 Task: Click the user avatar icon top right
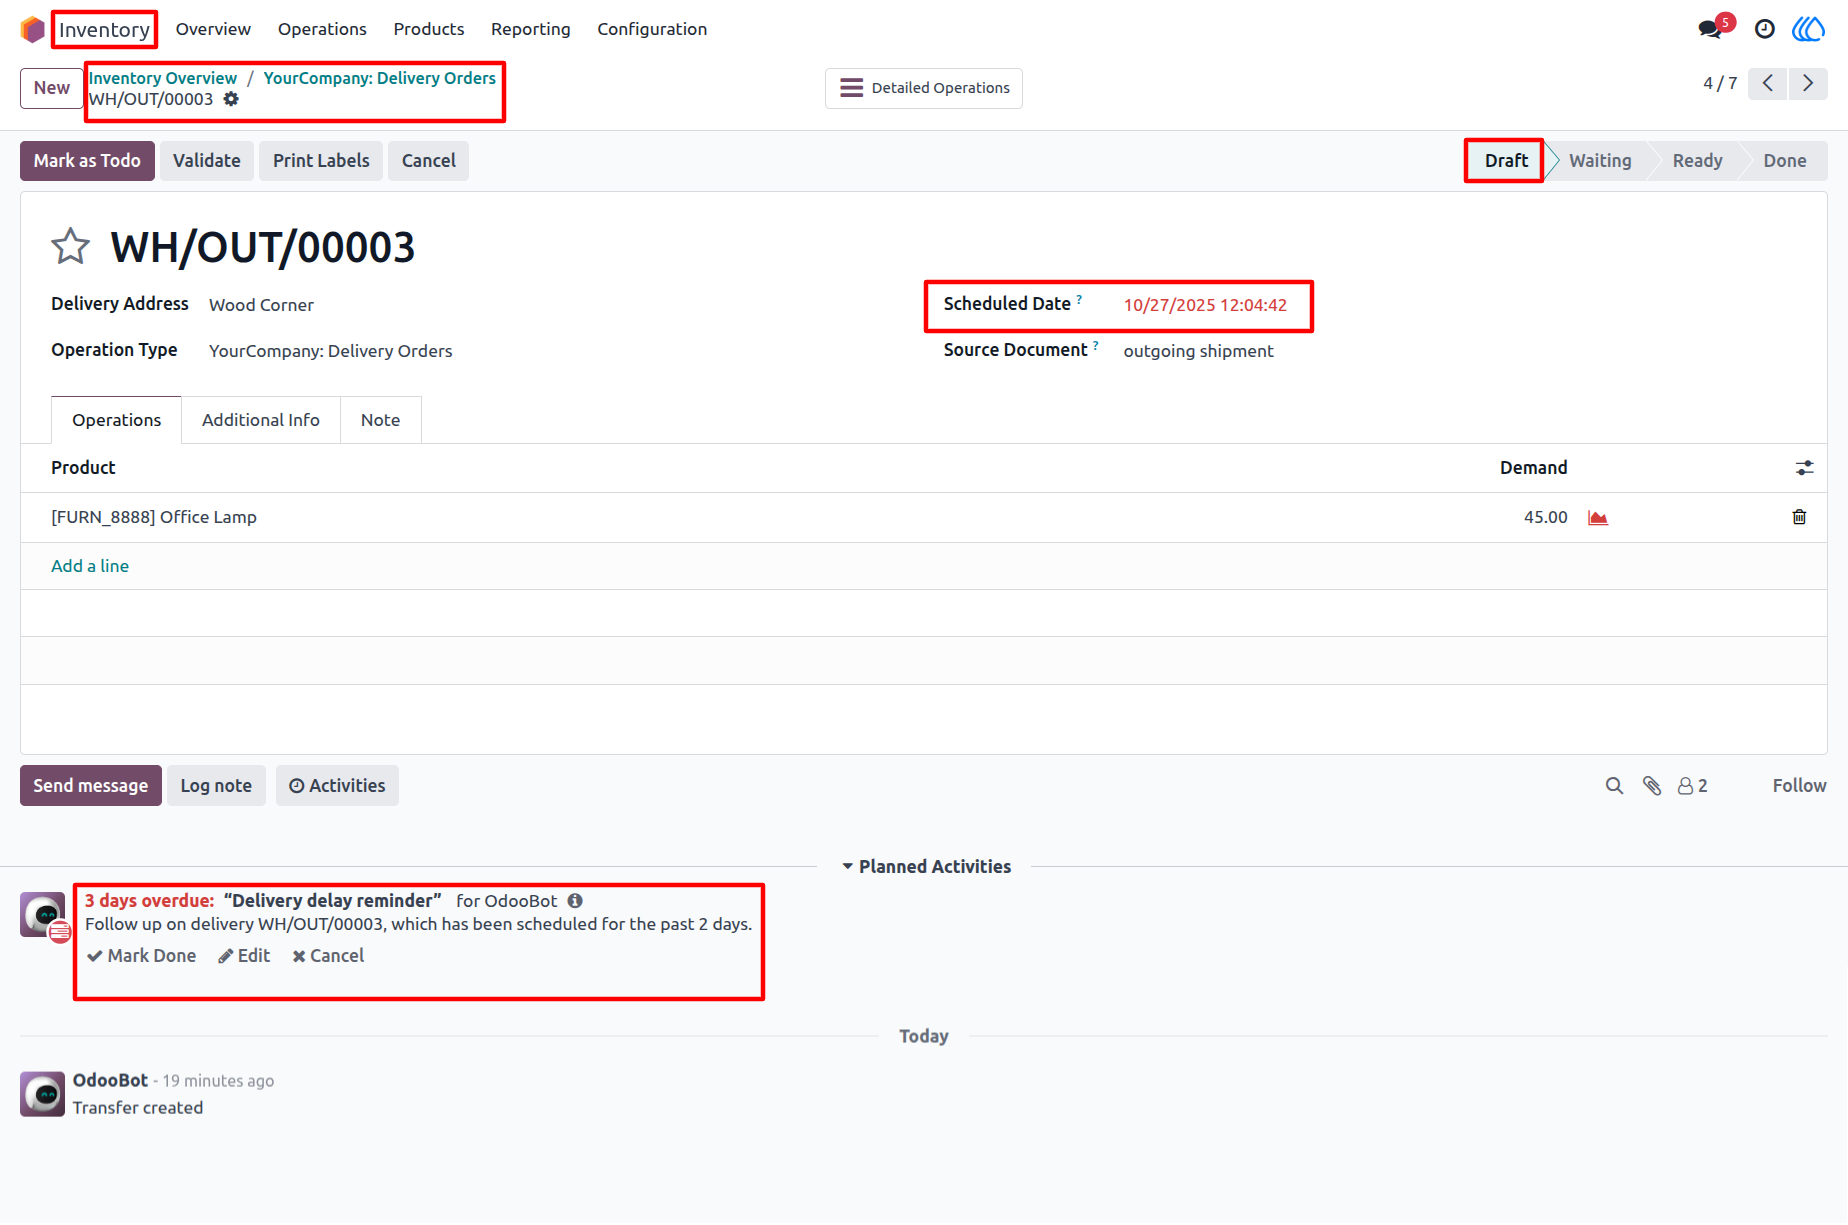(x=1808, y=29)
